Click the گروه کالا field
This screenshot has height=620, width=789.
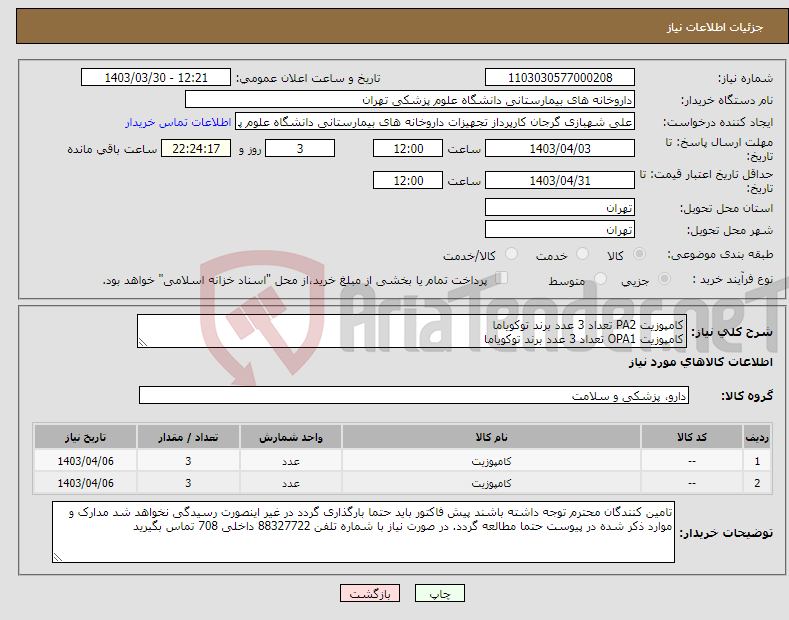coord(414,396)
